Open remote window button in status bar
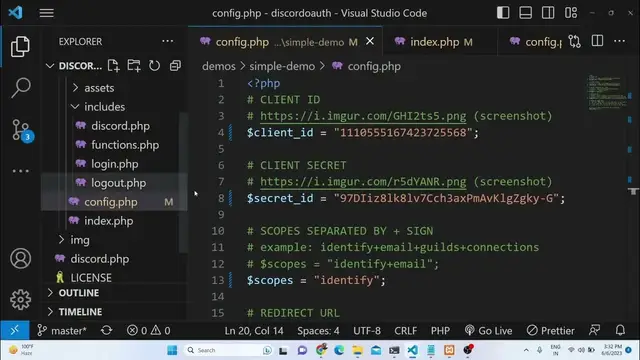 [x=15, y=330]
